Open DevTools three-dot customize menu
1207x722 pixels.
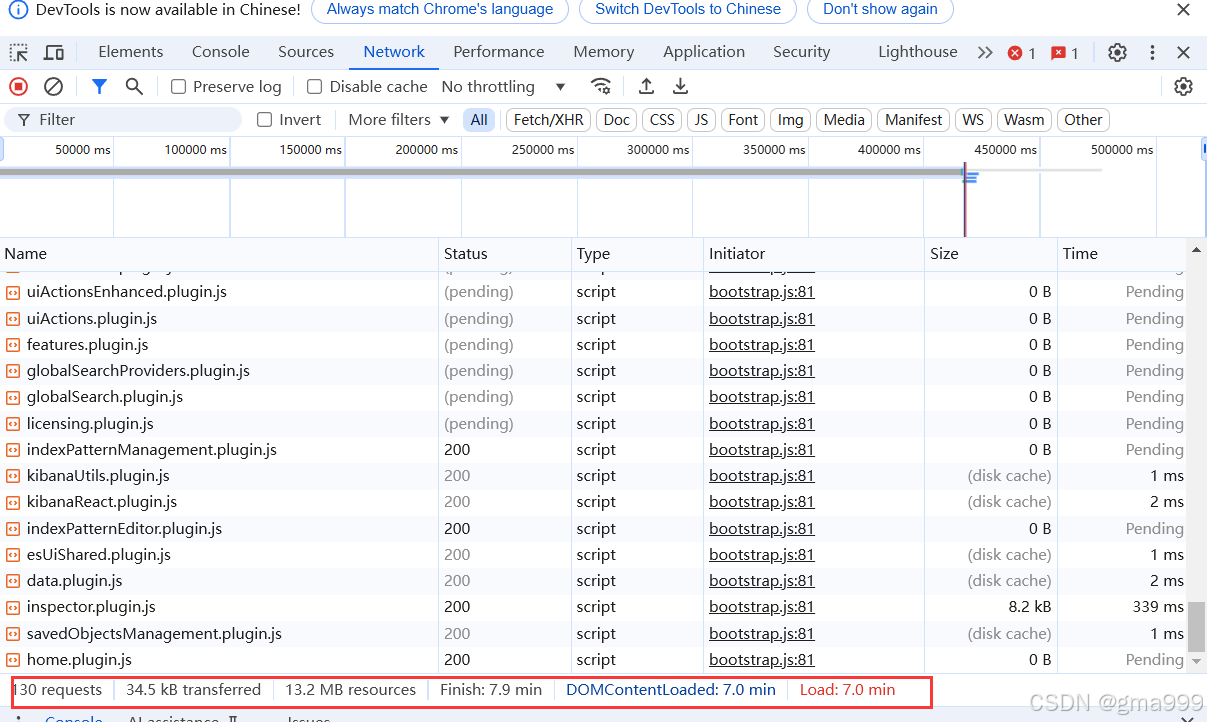click(x=1152, y=53)
